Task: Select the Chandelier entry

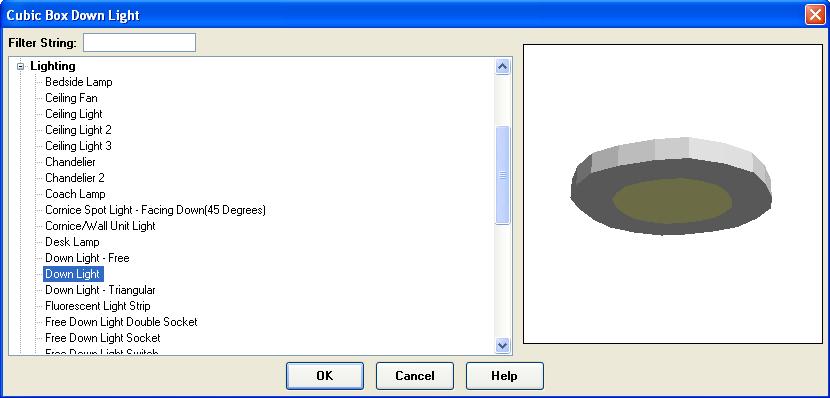Action: click(70, 162)
